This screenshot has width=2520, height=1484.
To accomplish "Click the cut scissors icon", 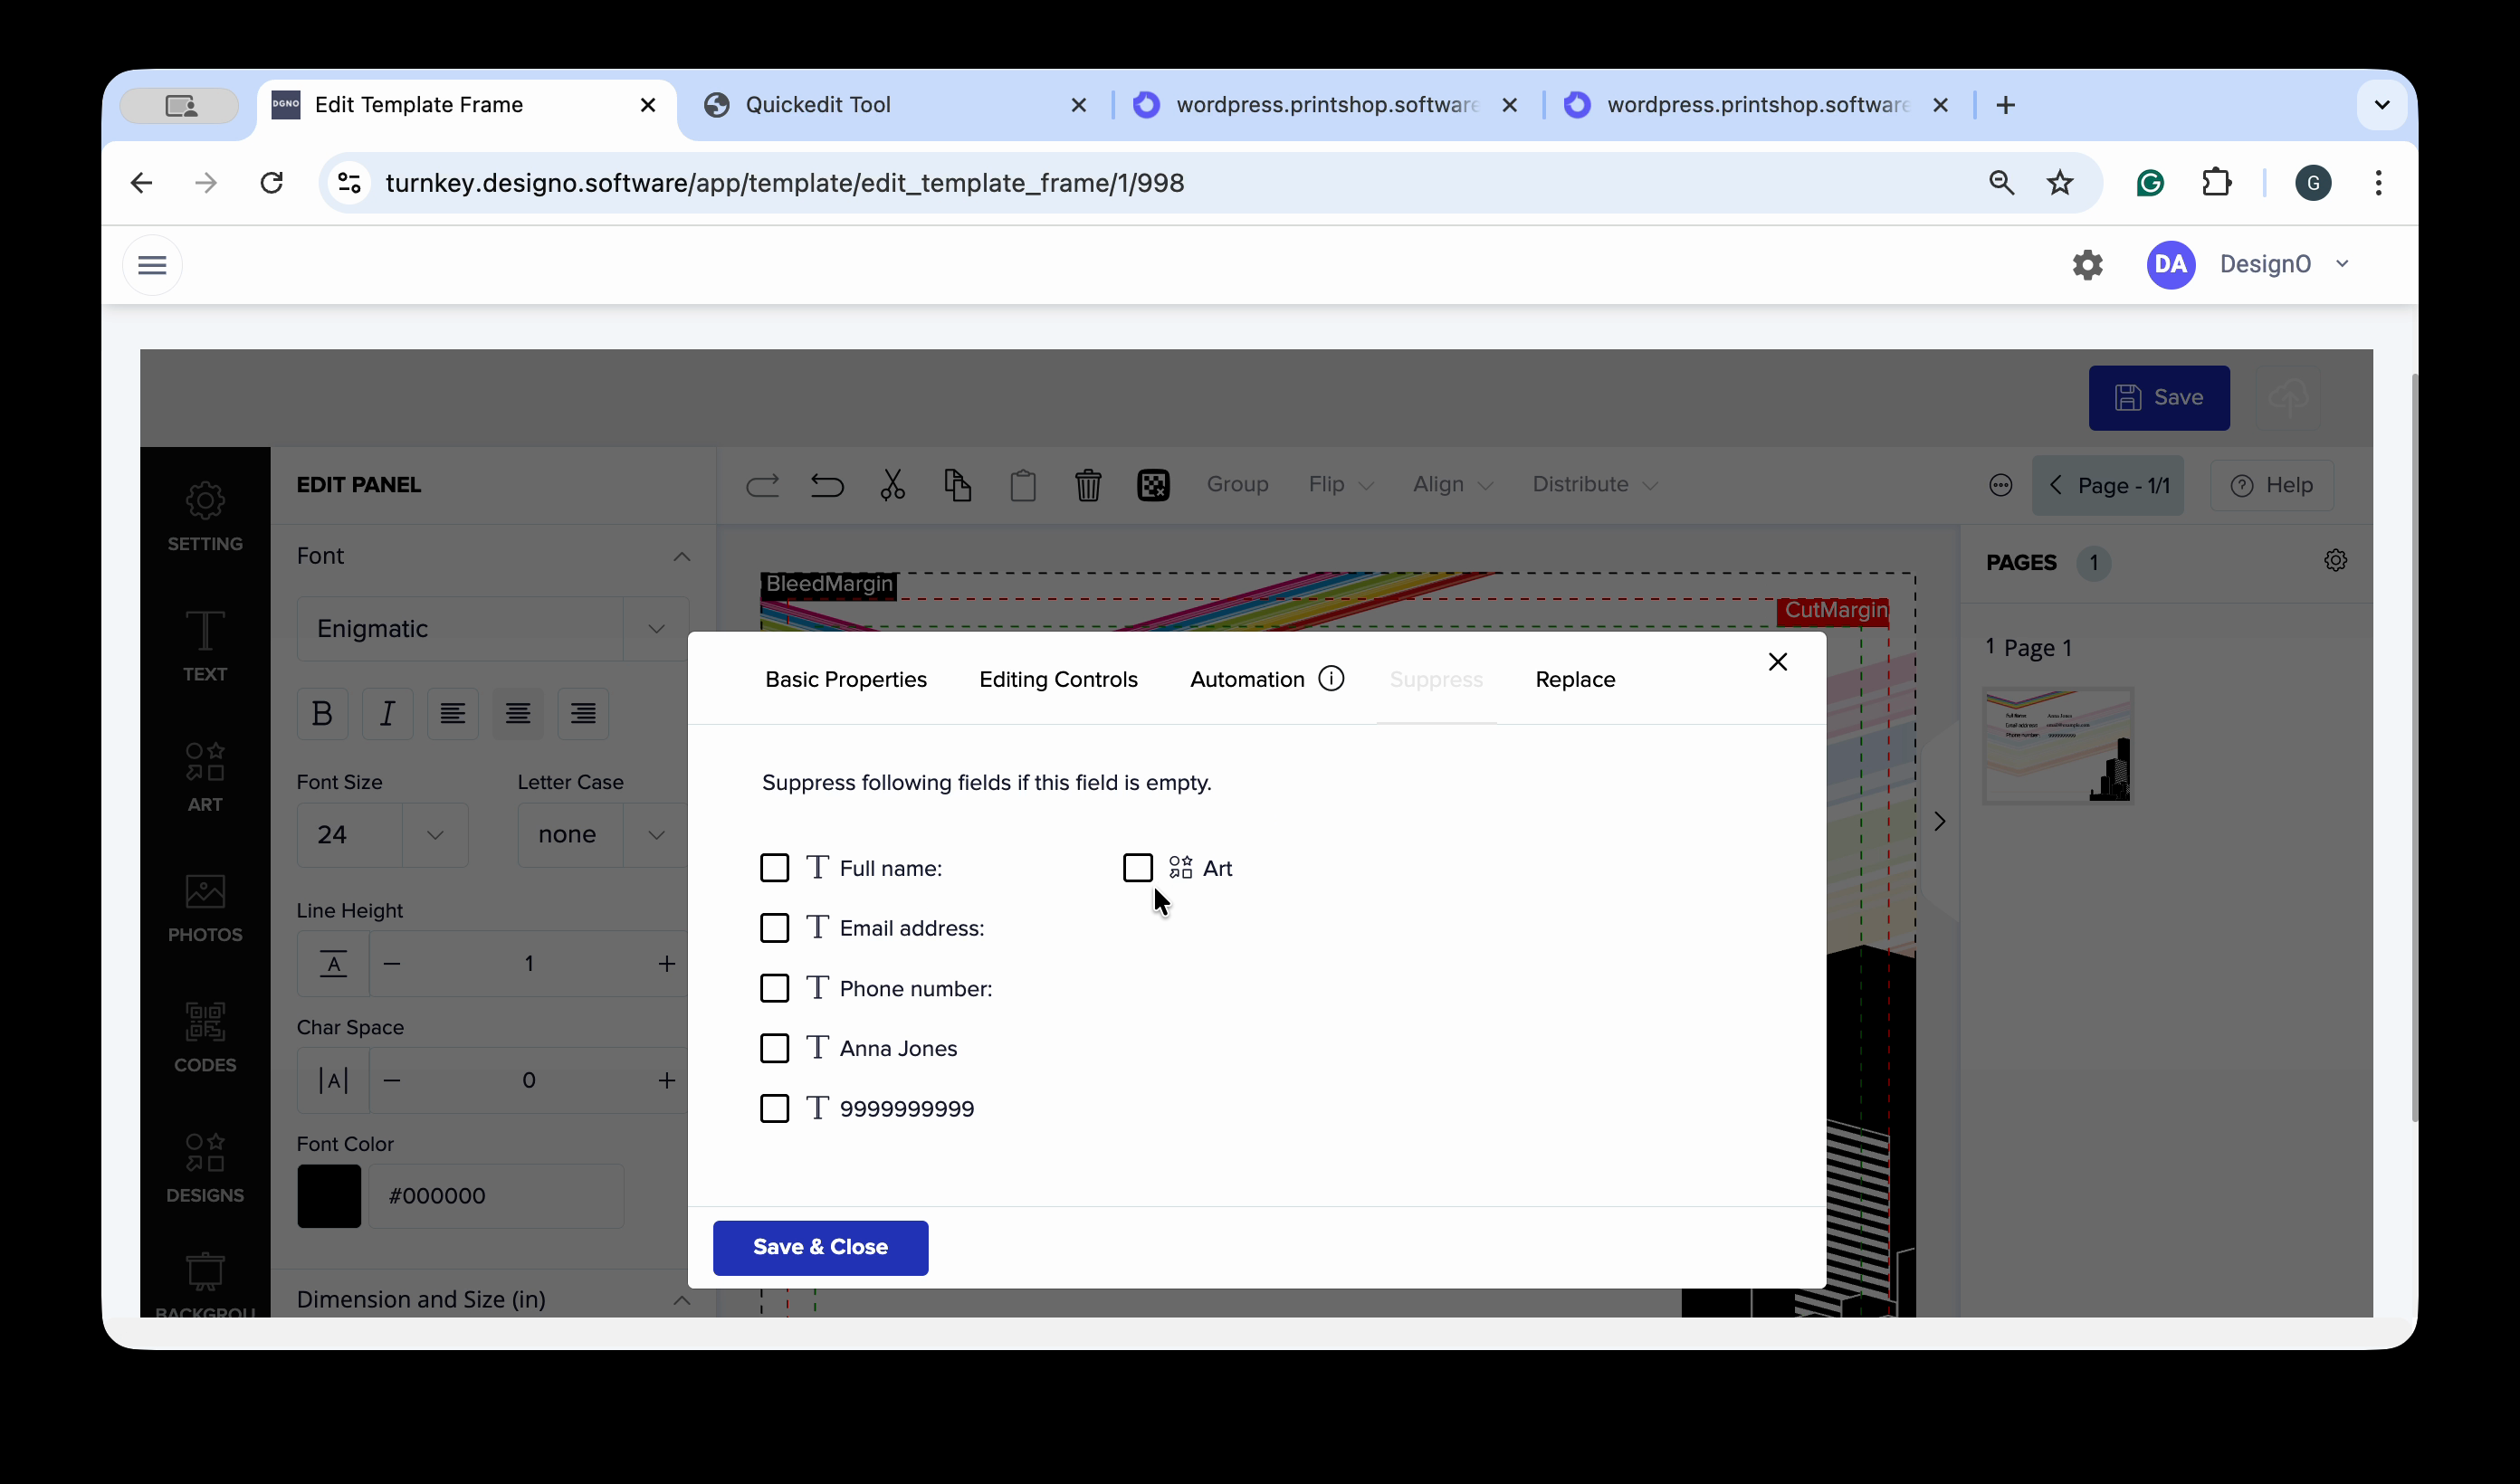I will tap(892, 485).
